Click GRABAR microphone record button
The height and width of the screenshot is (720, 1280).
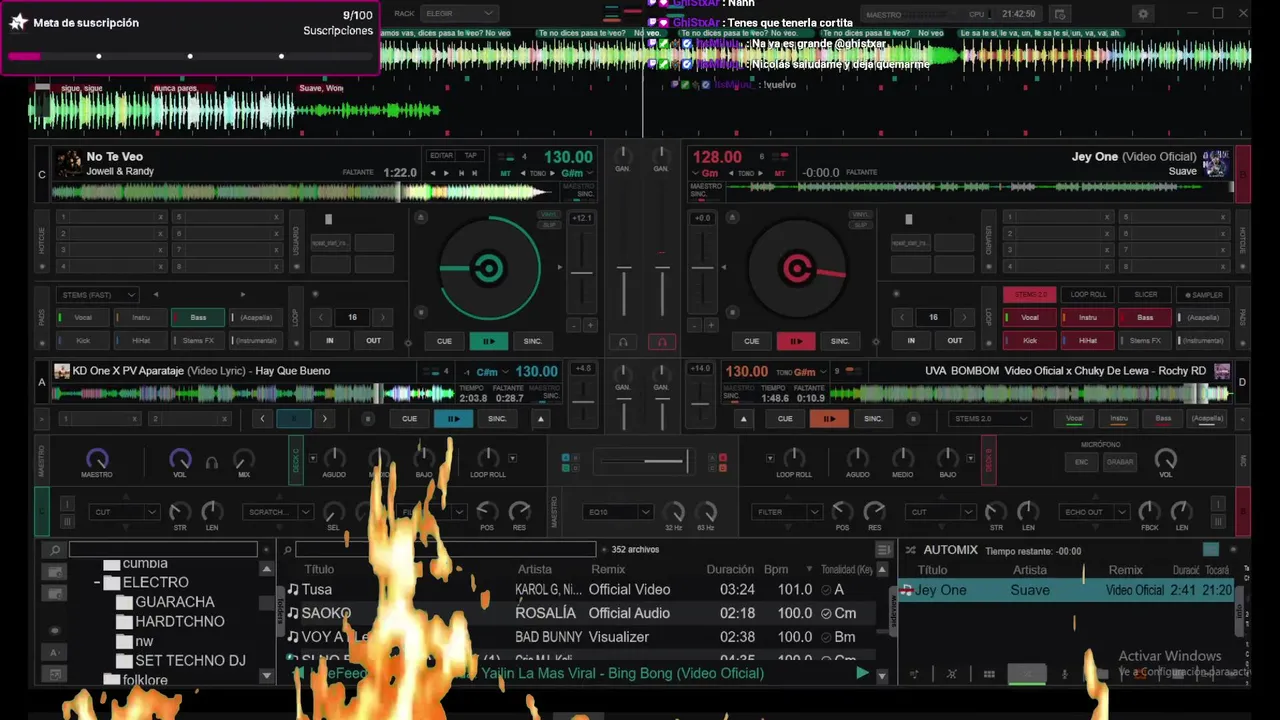[1120, 462]
